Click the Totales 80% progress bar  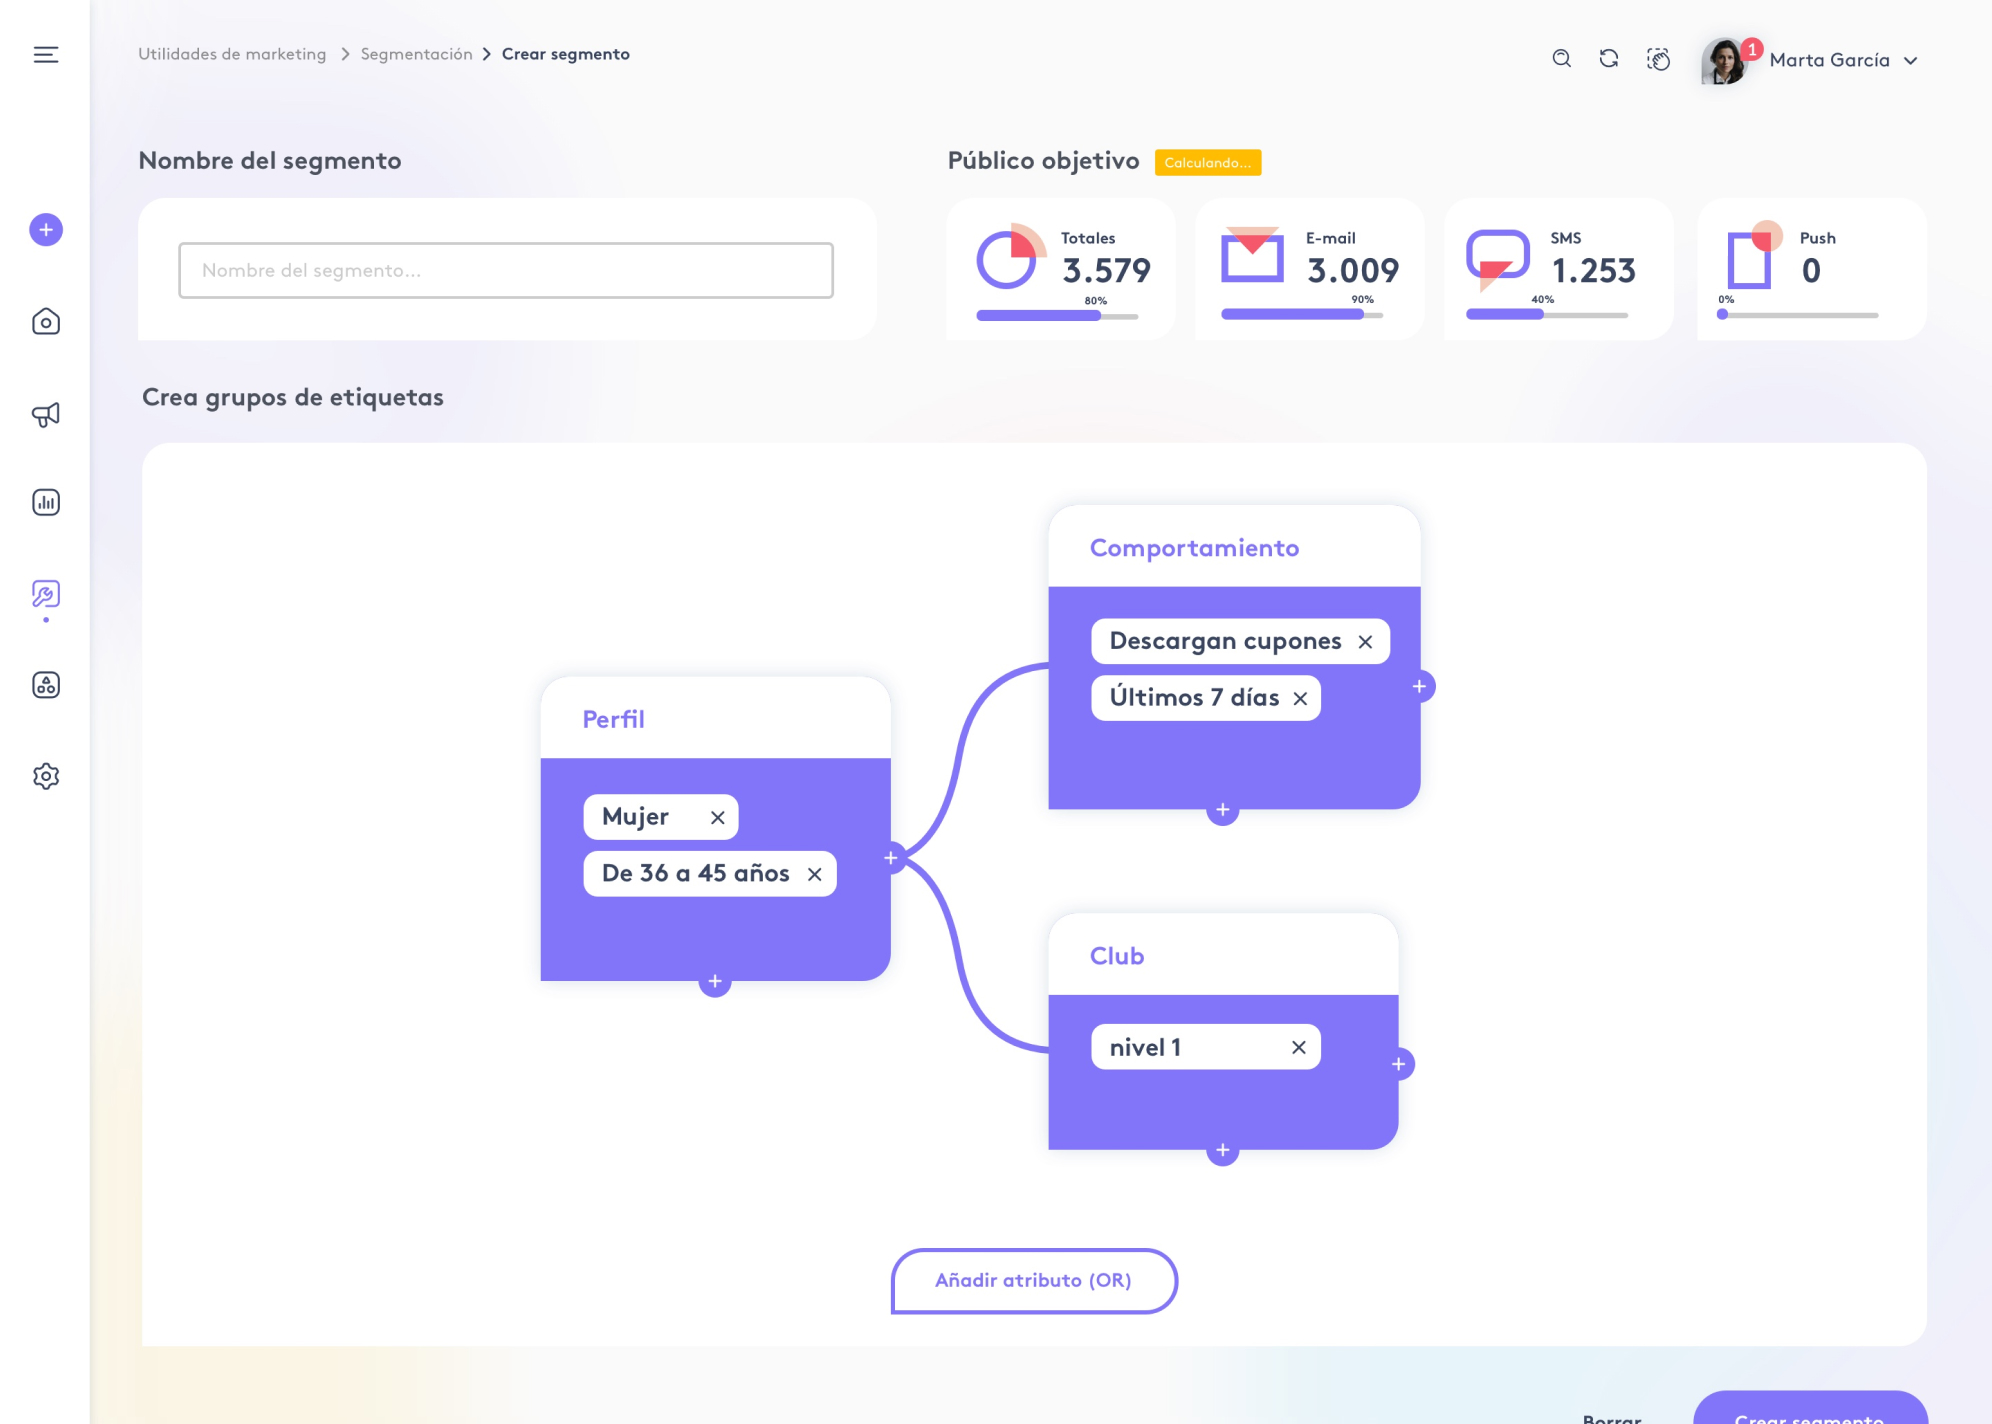[x=1057, y=316]
